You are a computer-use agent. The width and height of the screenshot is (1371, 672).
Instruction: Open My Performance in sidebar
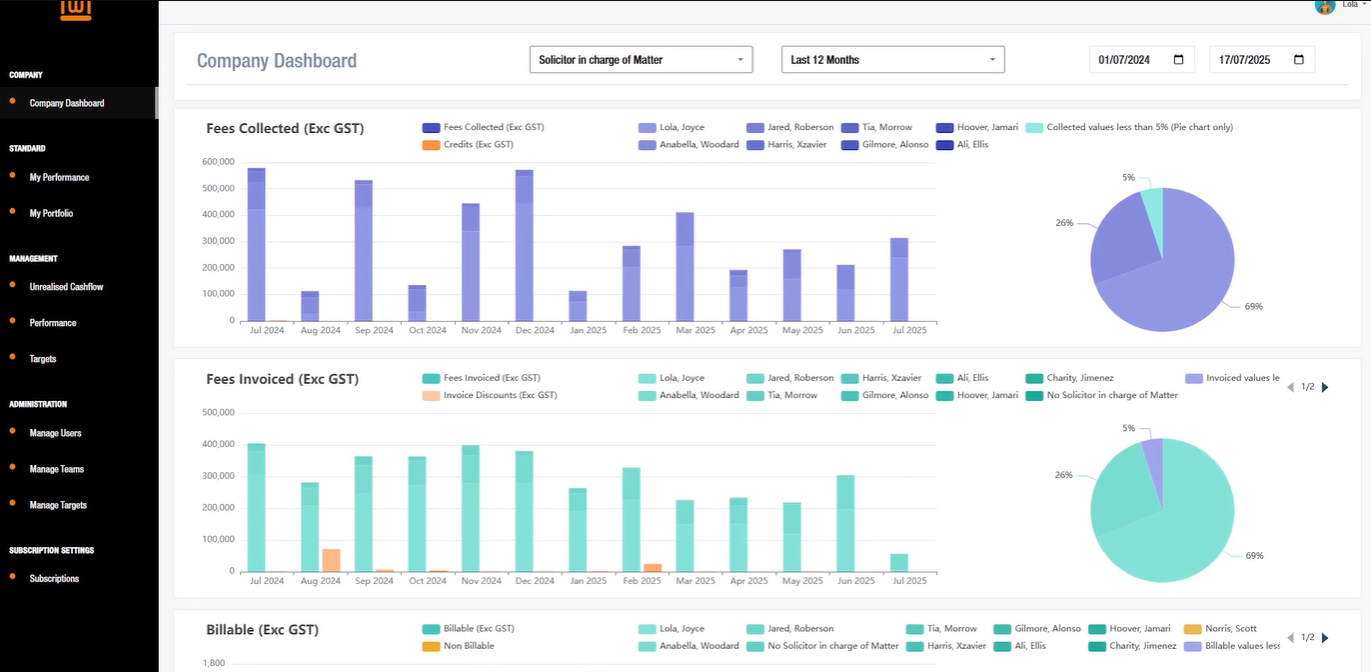59,178
